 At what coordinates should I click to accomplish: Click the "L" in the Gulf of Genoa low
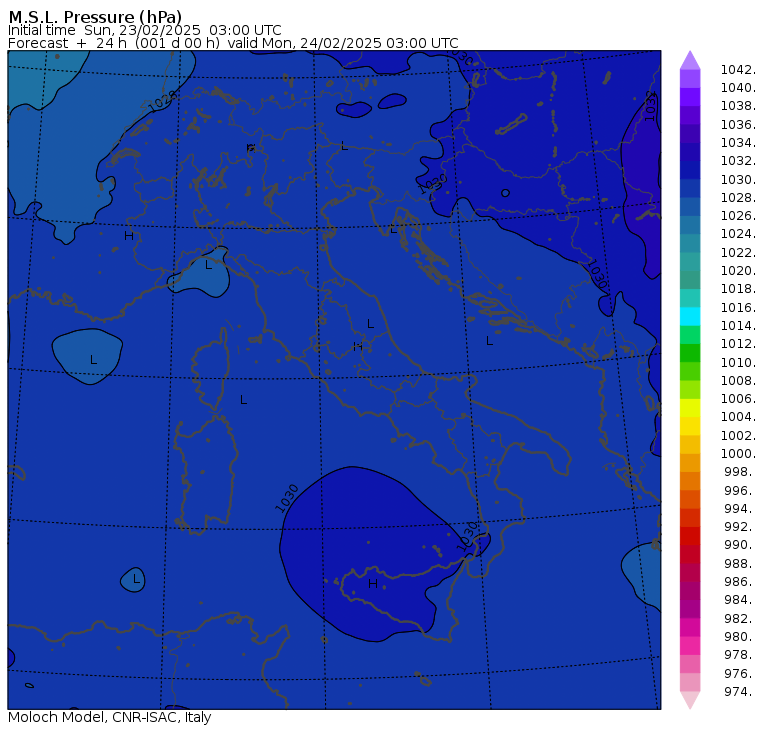point(208,265)
